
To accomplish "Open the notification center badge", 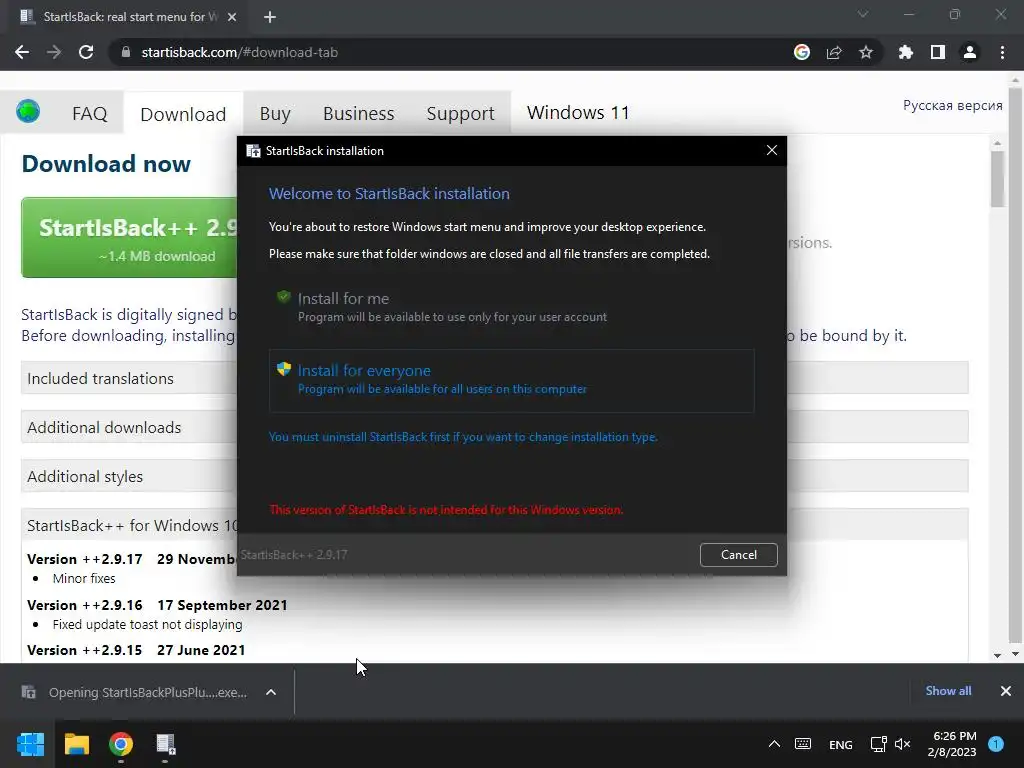I will [x=996, y=743].
